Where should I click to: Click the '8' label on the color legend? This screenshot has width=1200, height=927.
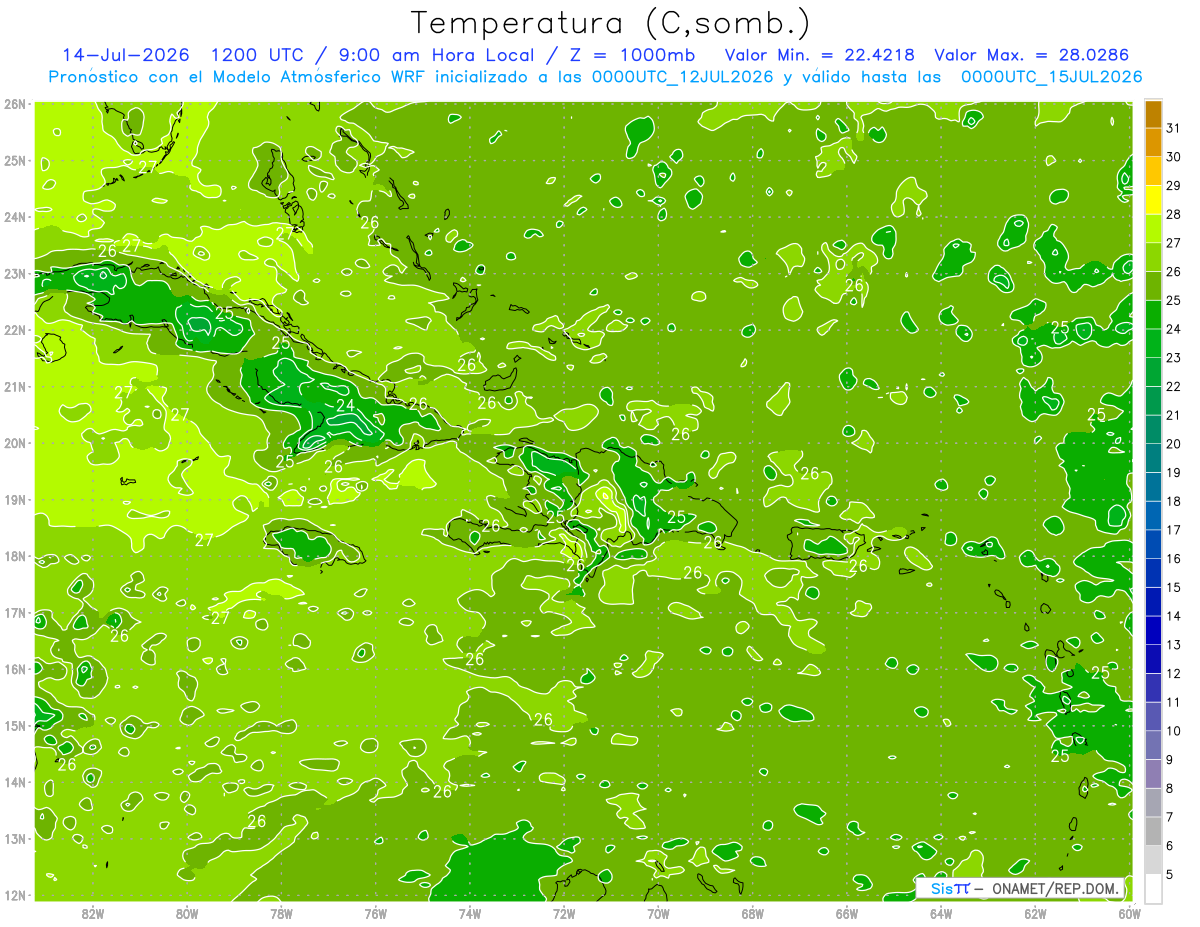pos(1170,788)
